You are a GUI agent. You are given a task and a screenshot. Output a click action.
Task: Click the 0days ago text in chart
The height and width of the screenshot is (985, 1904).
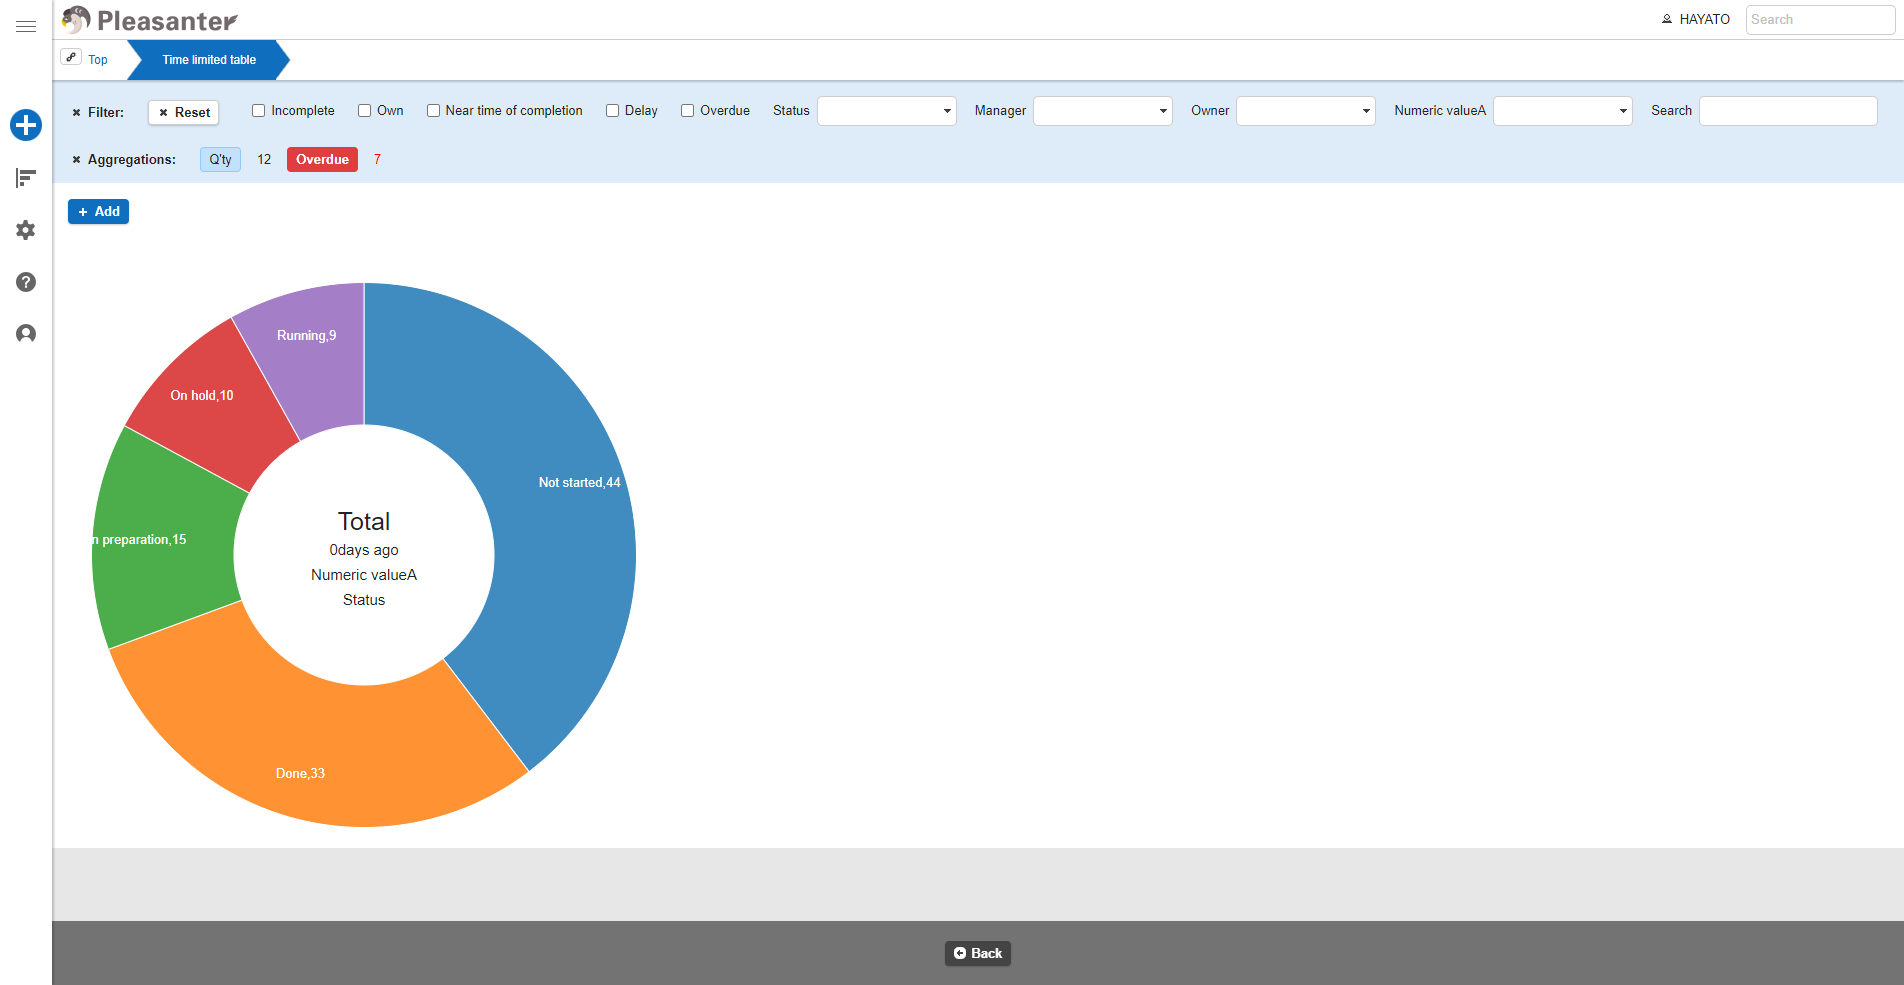click(364, 550)
